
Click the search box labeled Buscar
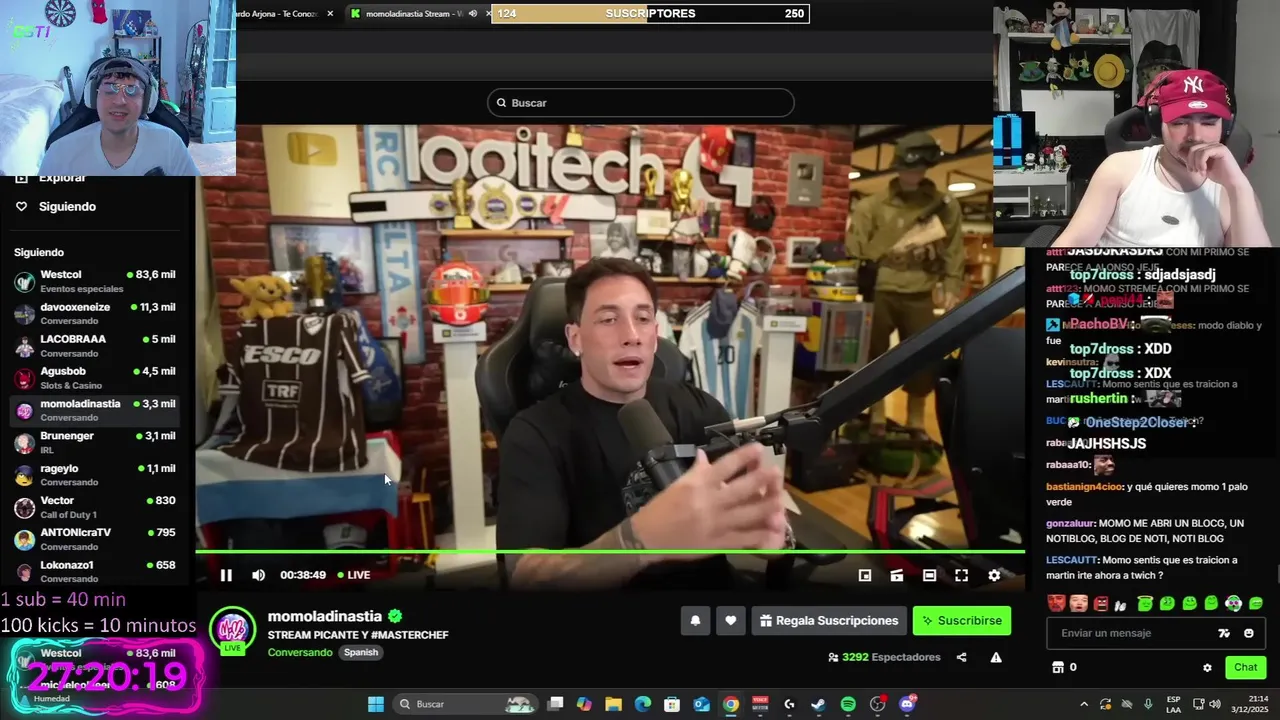(x=641, y=103)
